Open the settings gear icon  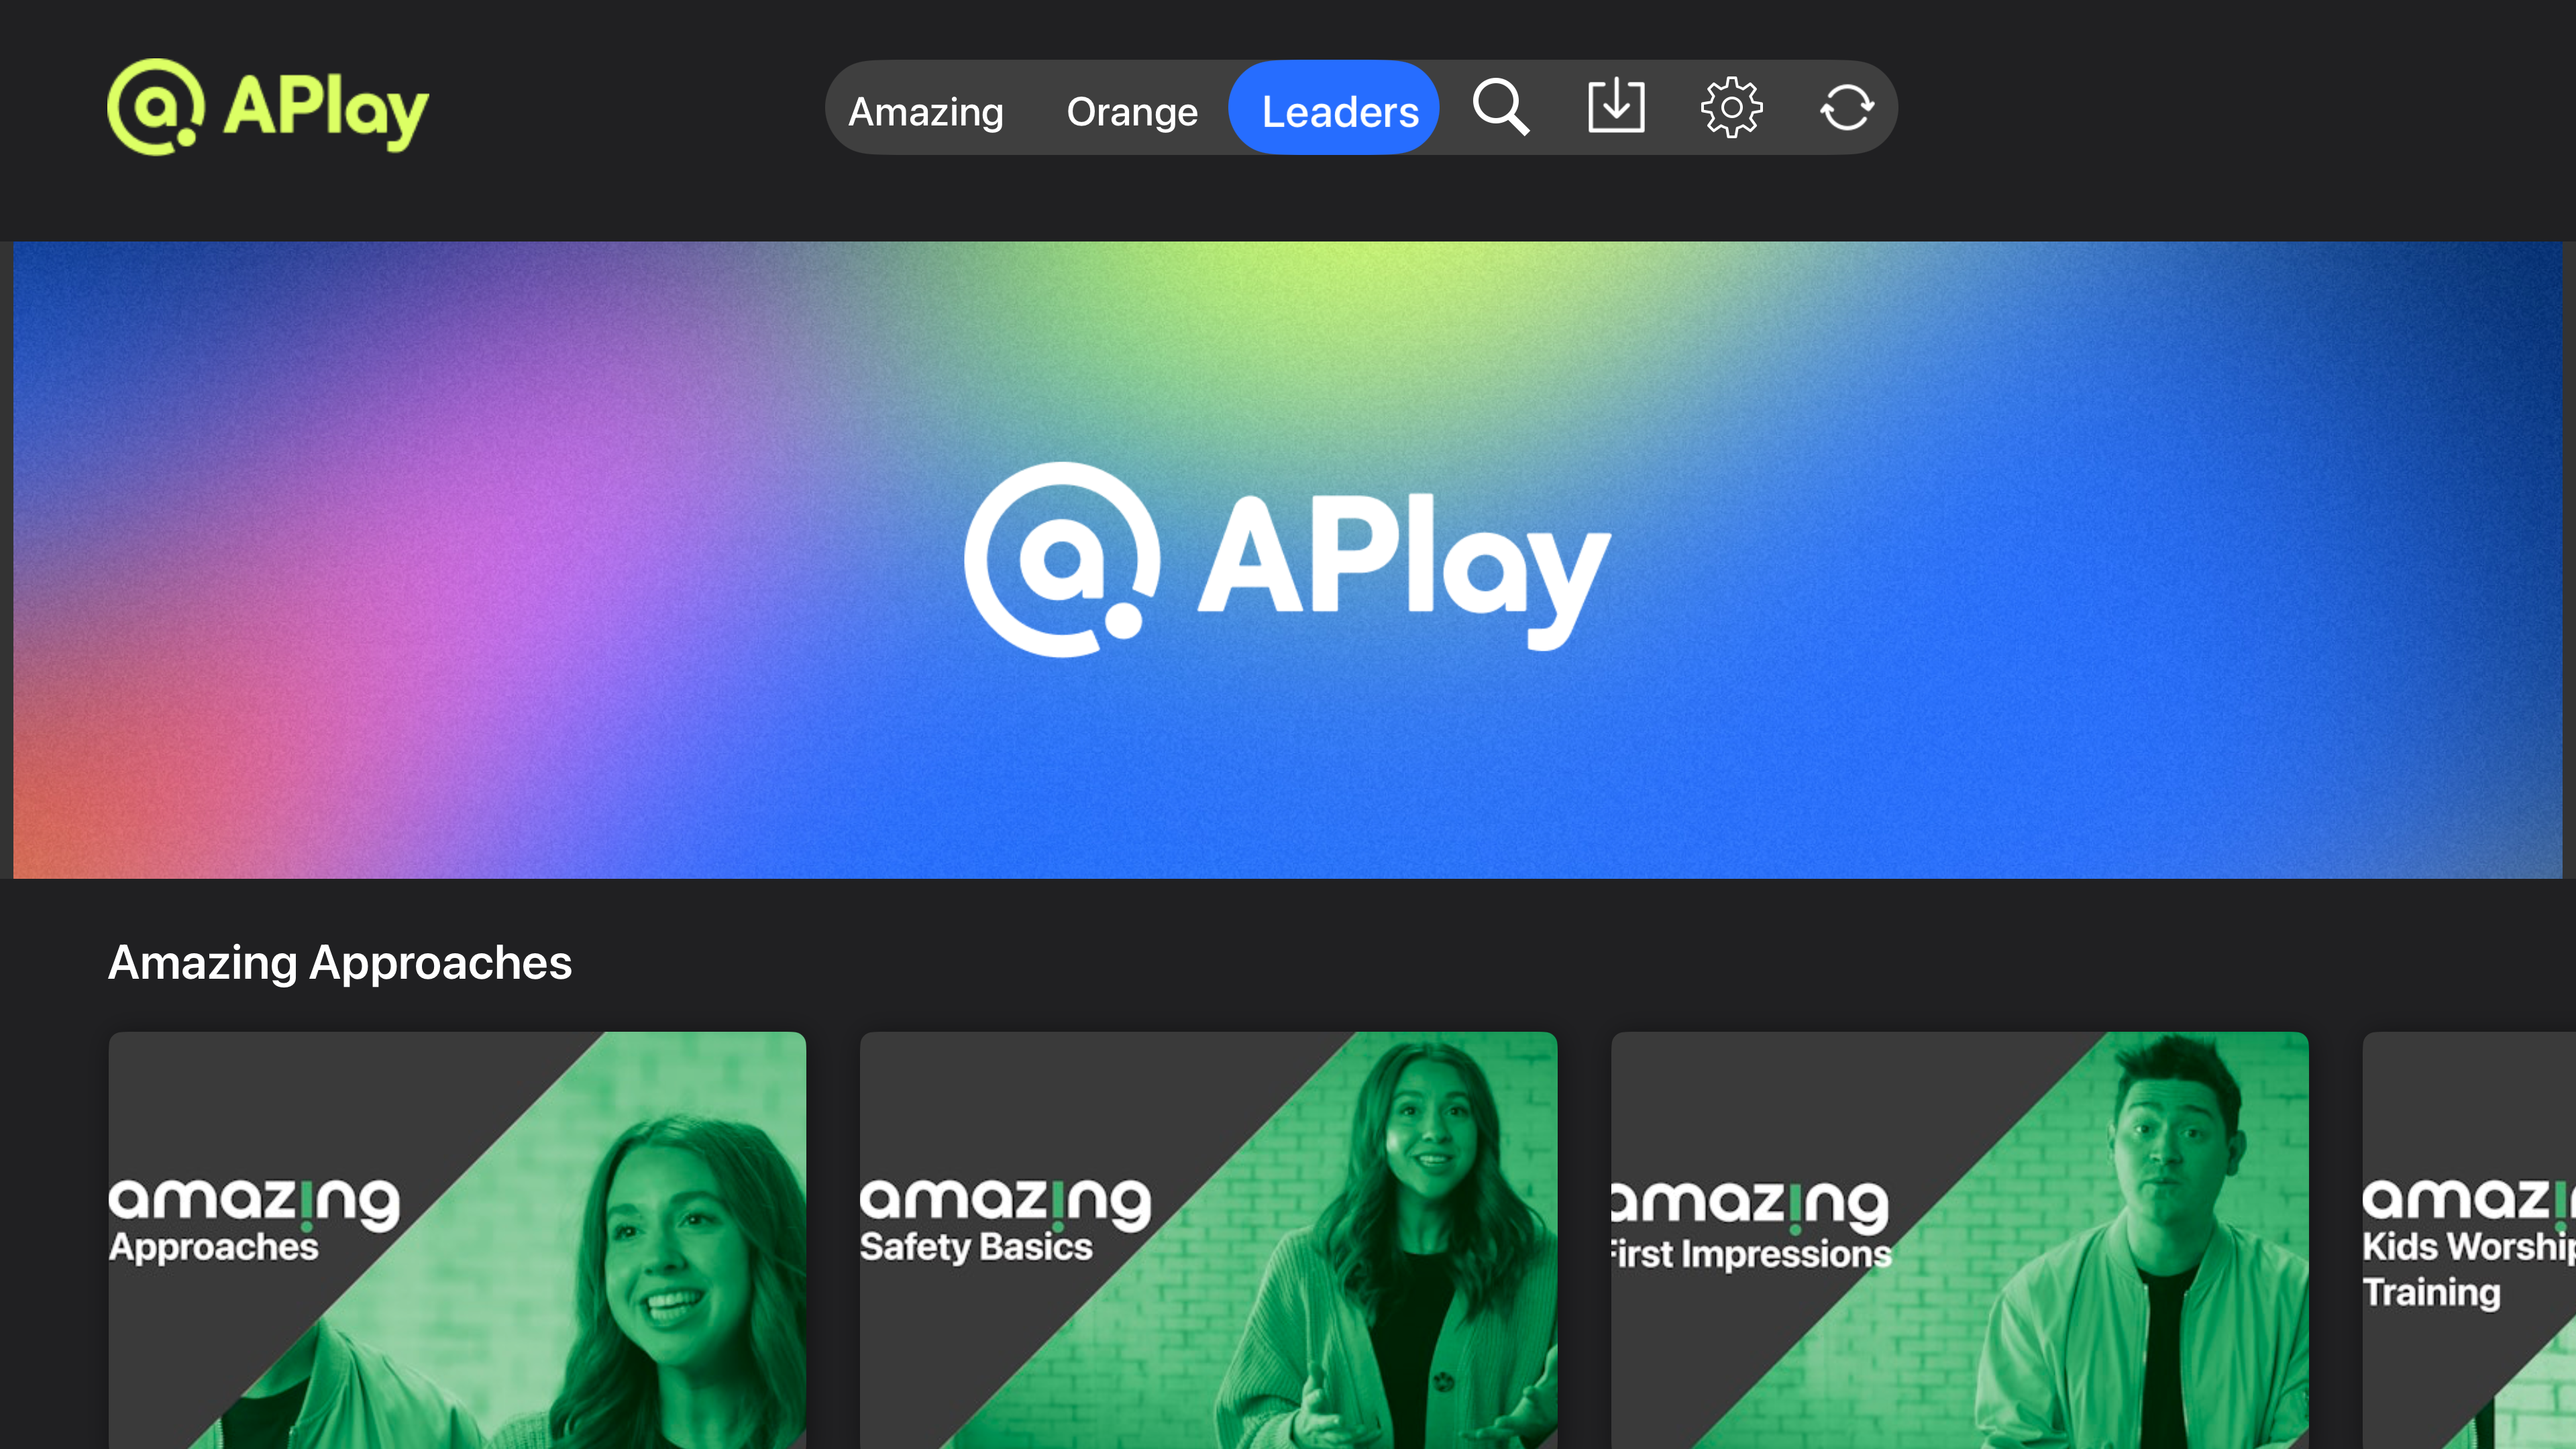[1731, 107]
